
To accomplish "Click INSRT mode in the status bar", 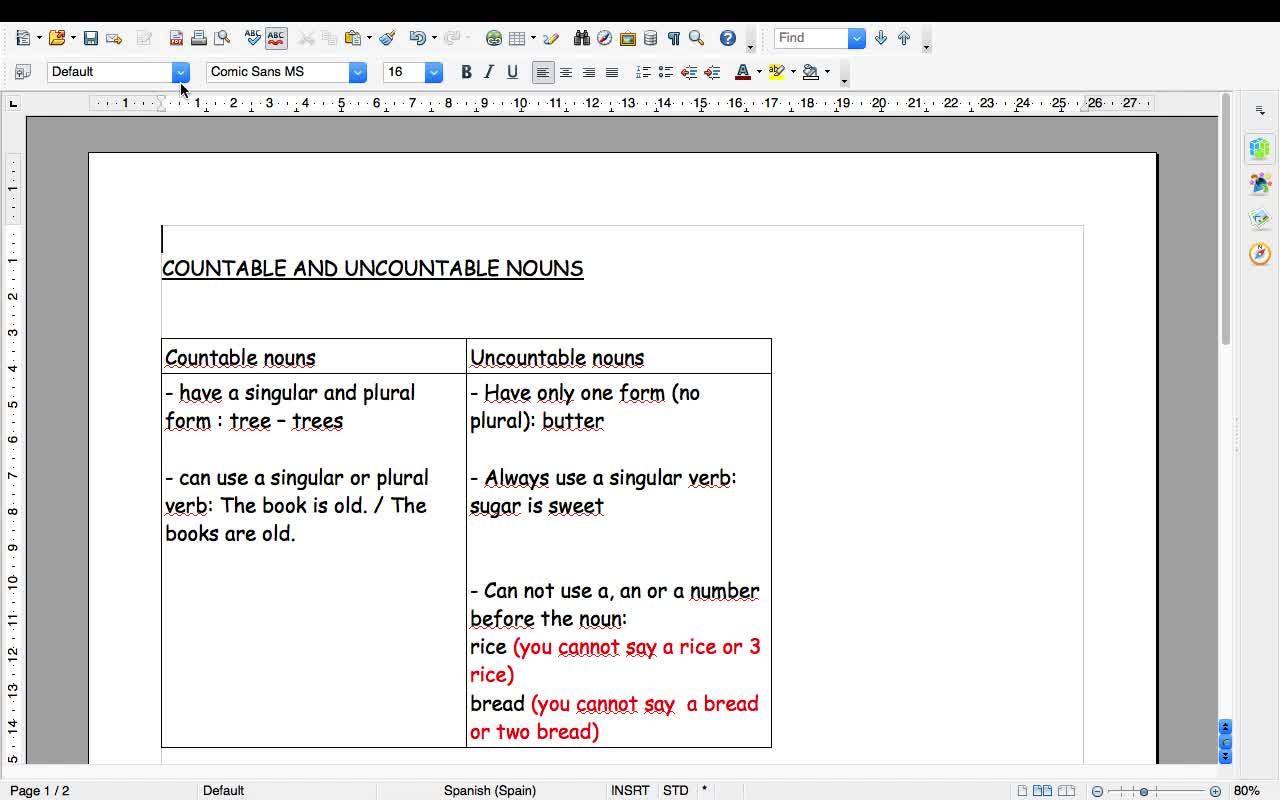I will 630,790.
